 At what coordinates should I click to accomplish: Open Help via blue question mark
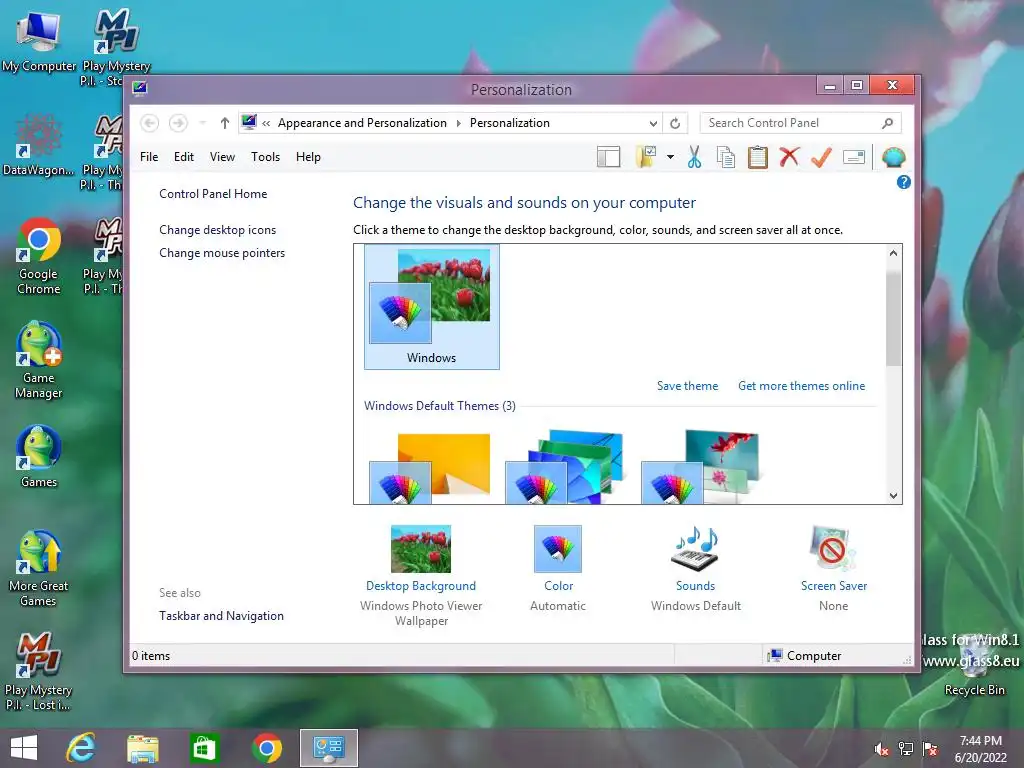pyautogui.click(x=904, y=182)
